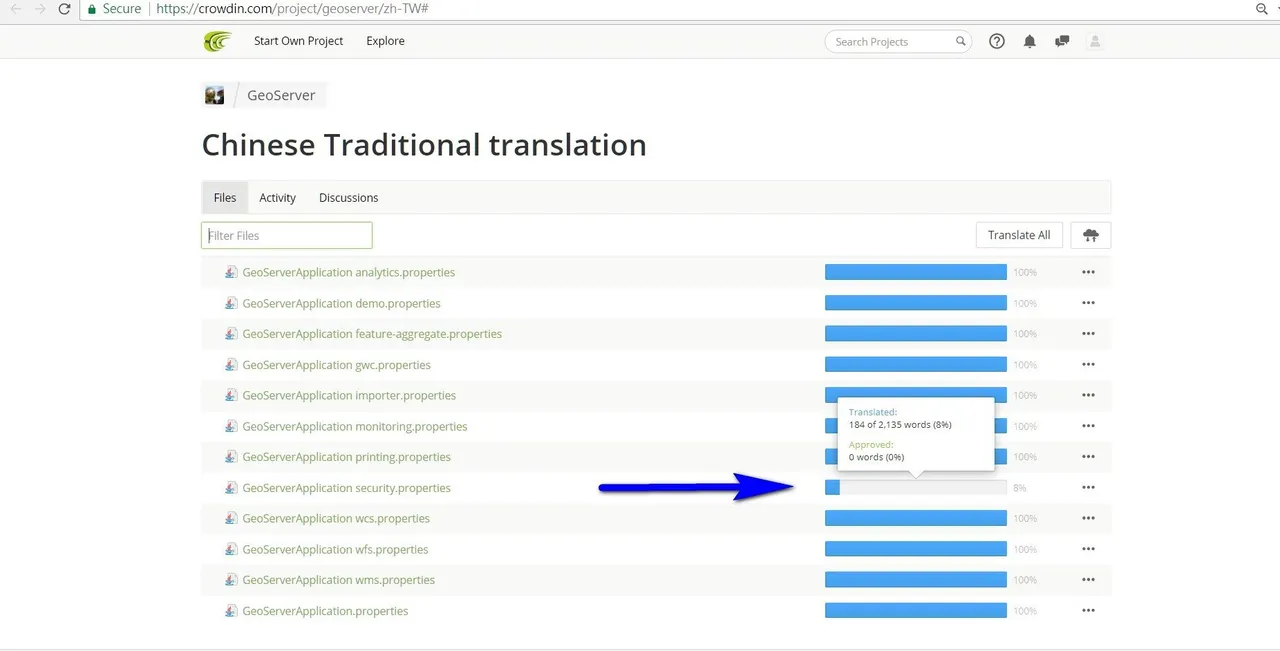This screenshot has width=1280, height=651.
Task: Click the GeoServer breadcrumb link
Action: [281, 95]
